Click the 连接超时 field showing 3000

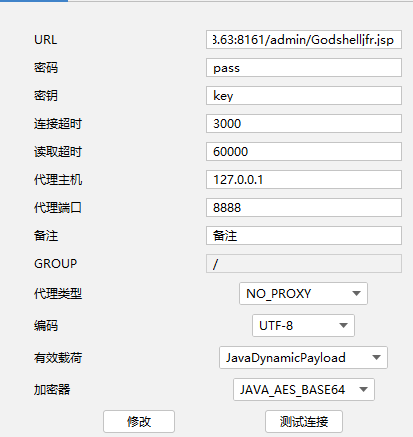pos(304,124)
